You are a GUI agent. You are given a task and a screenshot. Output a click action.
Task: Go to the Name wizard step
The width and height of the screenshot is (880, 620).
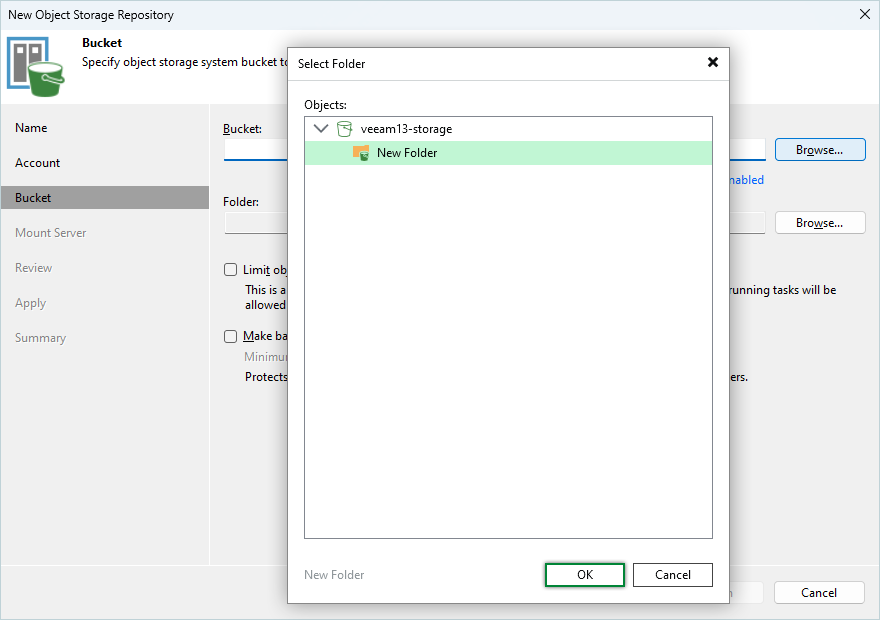click(31, 128)
